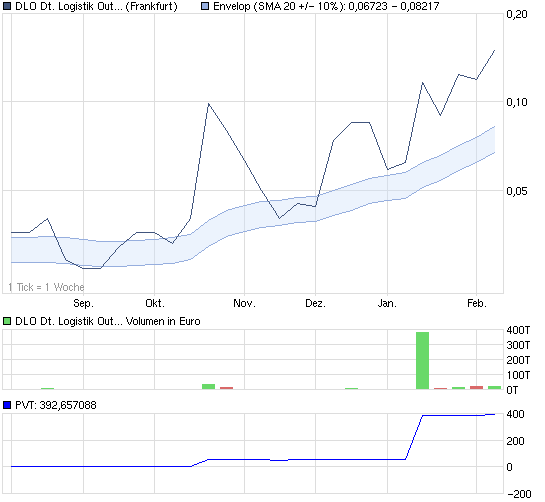This screenshot has width=545, height=502.
Task: Click the '1 Tick = 1 Woche' note
Action: (46, 287)
